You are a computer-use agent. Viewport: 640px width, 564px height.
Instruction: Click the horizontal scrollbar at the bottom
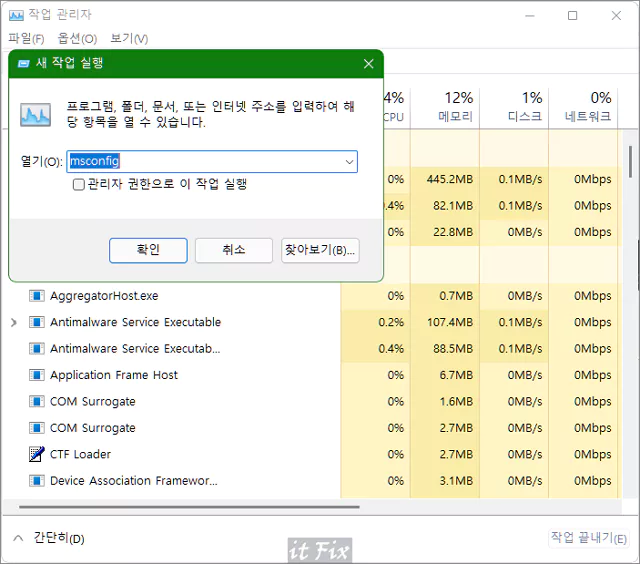pyautogui.click(x=189, y=507)
